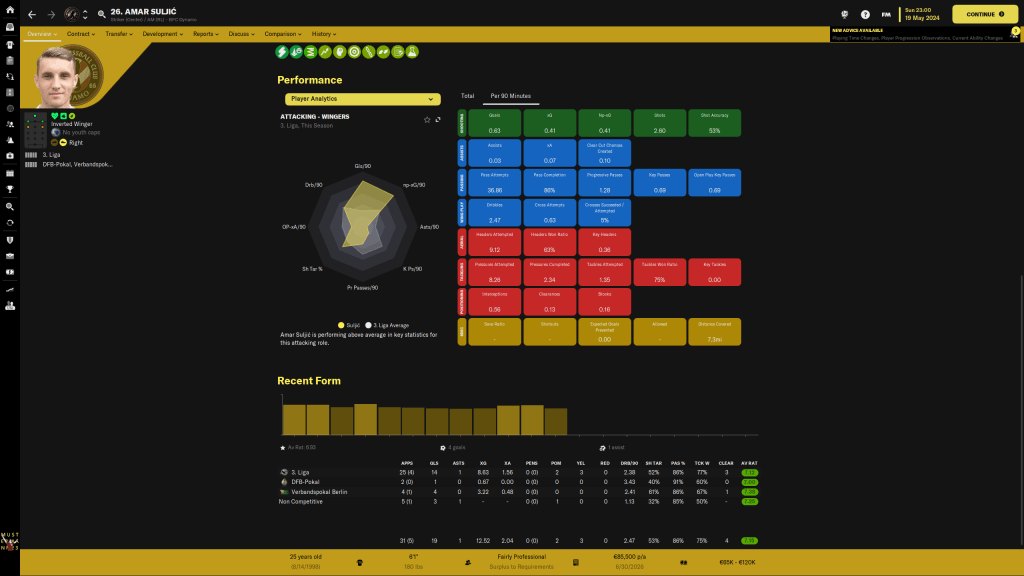Click the help question mark icon
The image size is (1024, 576).
click(x=865, y=15)
